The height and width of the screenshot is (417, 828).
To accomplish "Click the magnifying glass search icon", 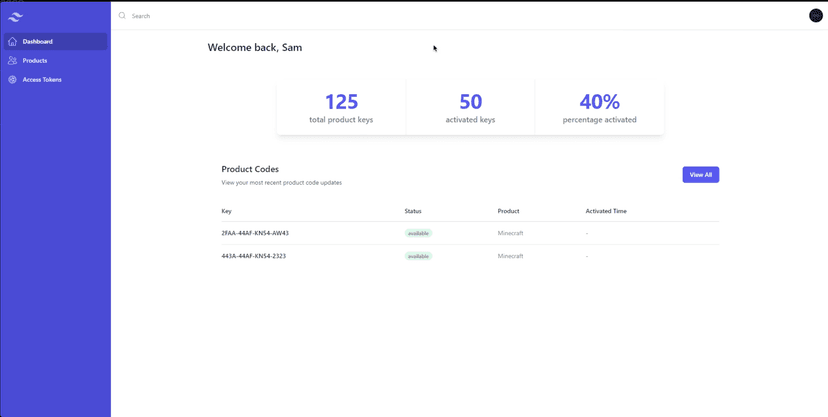I will click(x=122, y=16).
